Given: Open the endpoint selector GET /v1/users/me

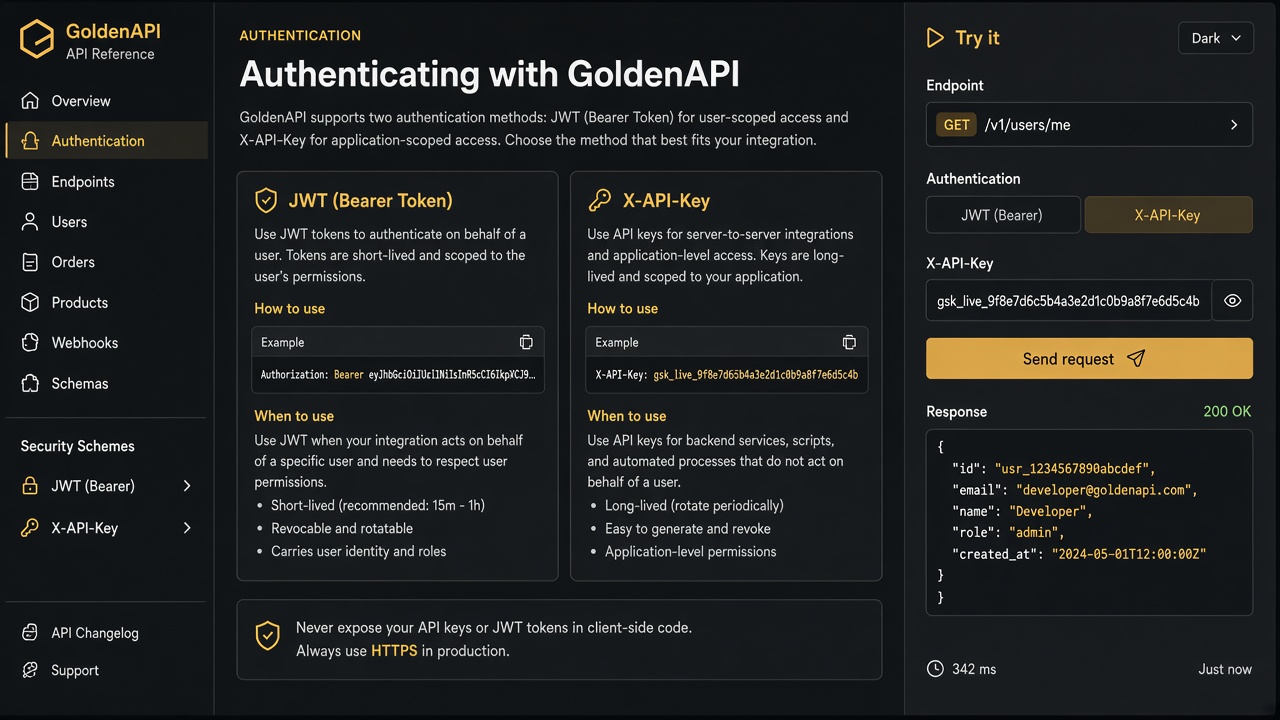Looking at the screenshot, I should point(1089,125).
